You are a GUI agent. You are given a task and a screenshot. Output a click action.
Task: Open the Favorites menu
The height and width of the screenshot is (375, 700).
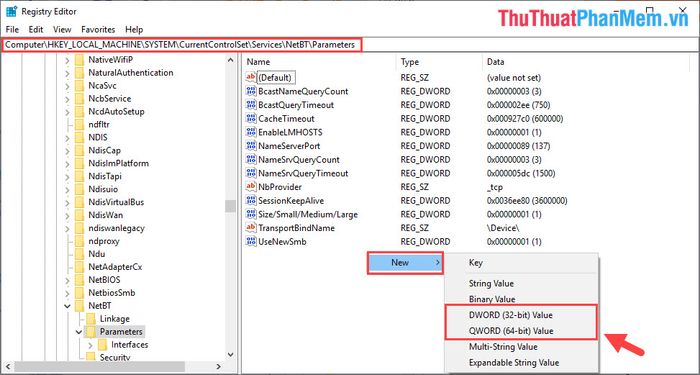click(98, 30)
